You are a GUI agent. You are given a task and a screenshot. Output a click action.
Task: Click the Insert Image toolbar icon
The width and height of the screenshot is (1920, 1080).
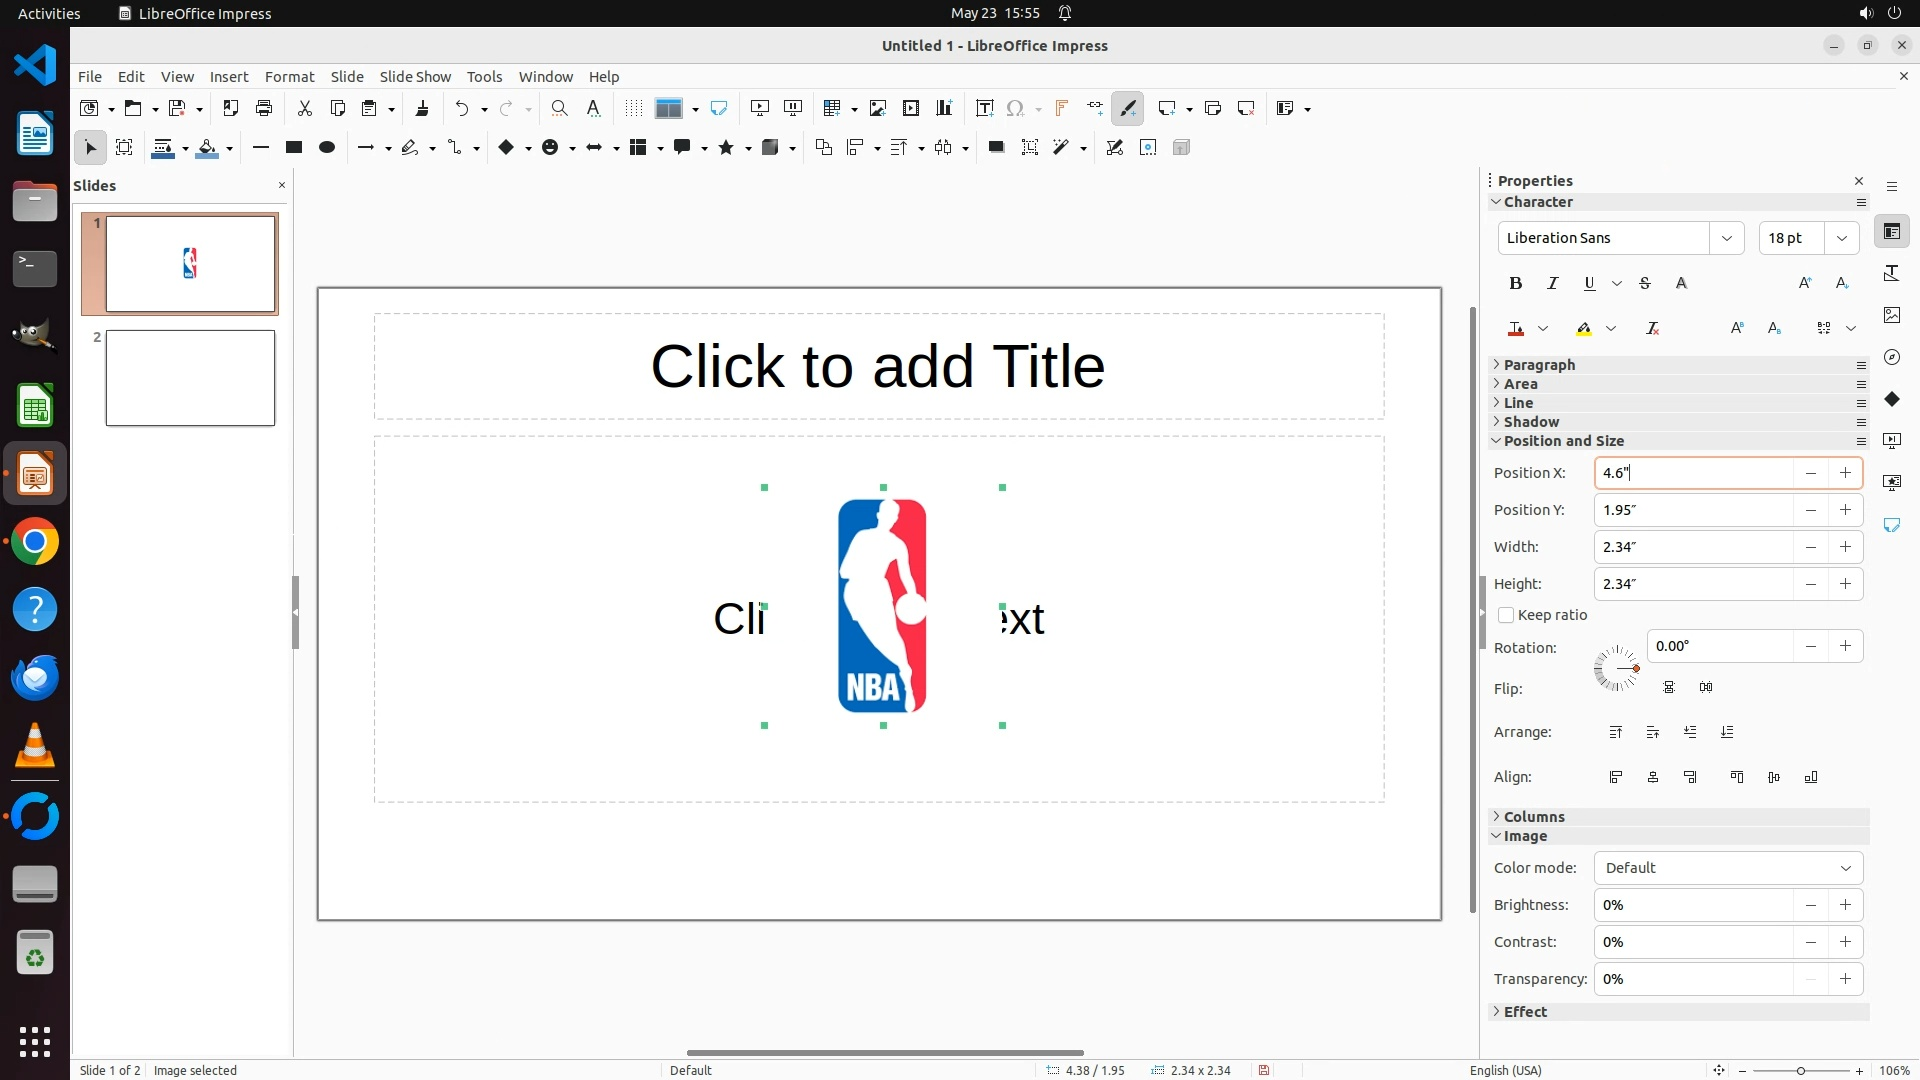point(878,108)
